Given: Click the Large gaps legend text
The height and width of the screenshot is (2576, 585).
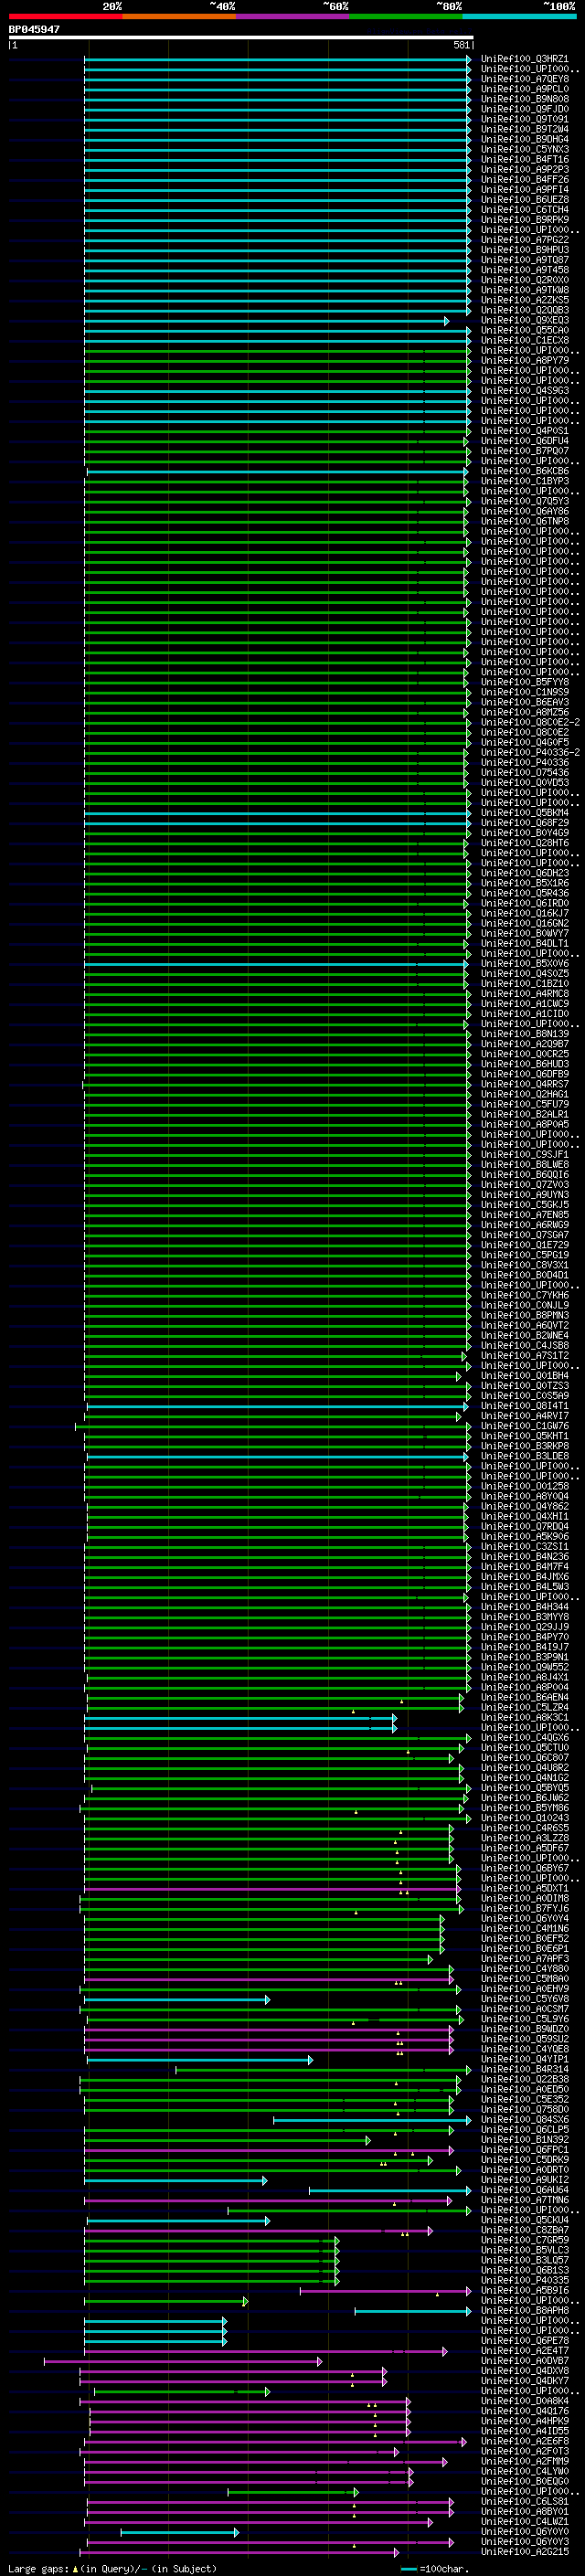Looking at the screenshot, I should pyautogui.click(x=112, y=2568).
